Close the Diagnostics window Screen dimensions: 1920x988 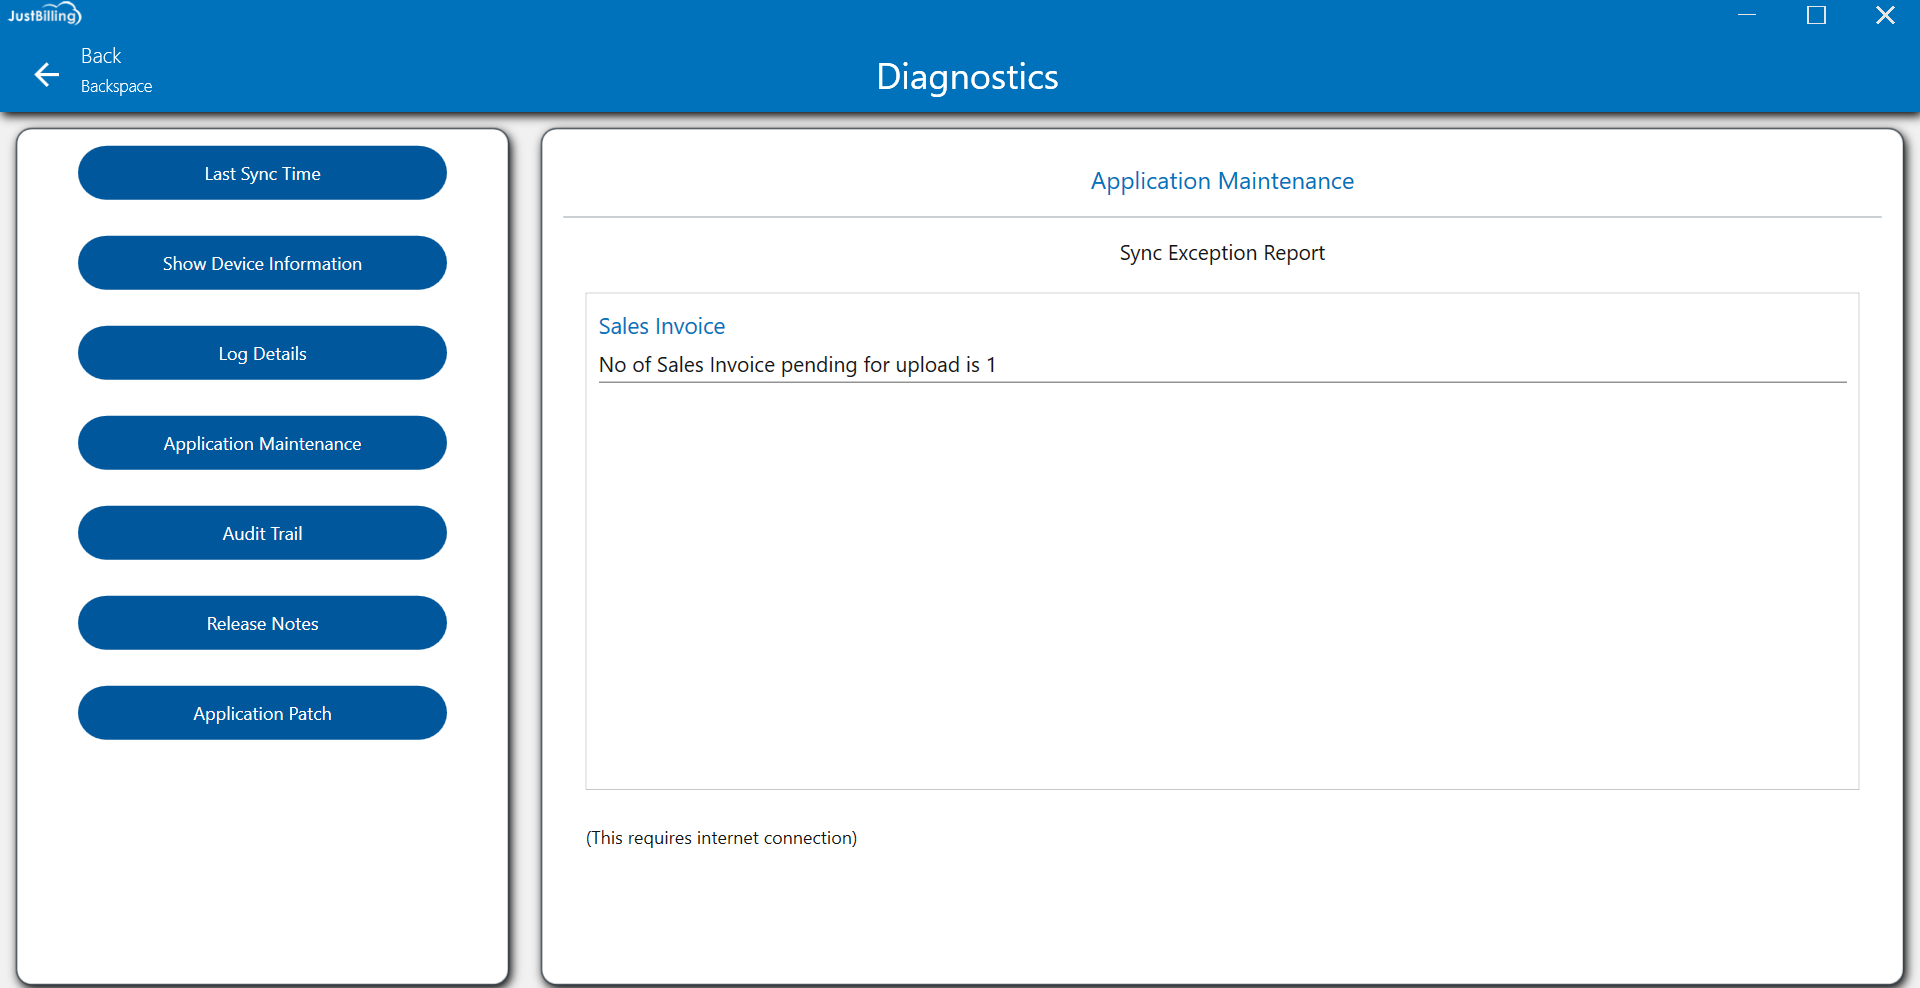tap(1885, 15)
